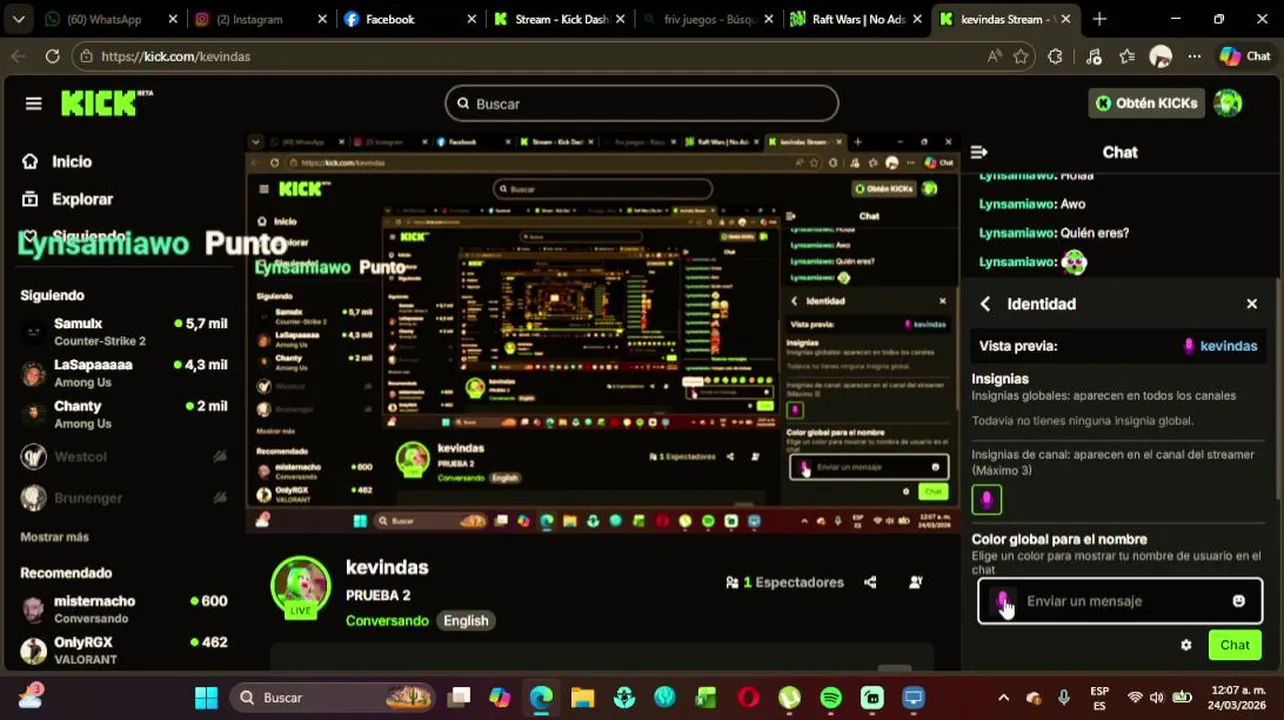Image resolution: width=1284 pixels, height=720 pixels.
Task: Open Chanty channel in following list
Action: (x=125, y=414)
